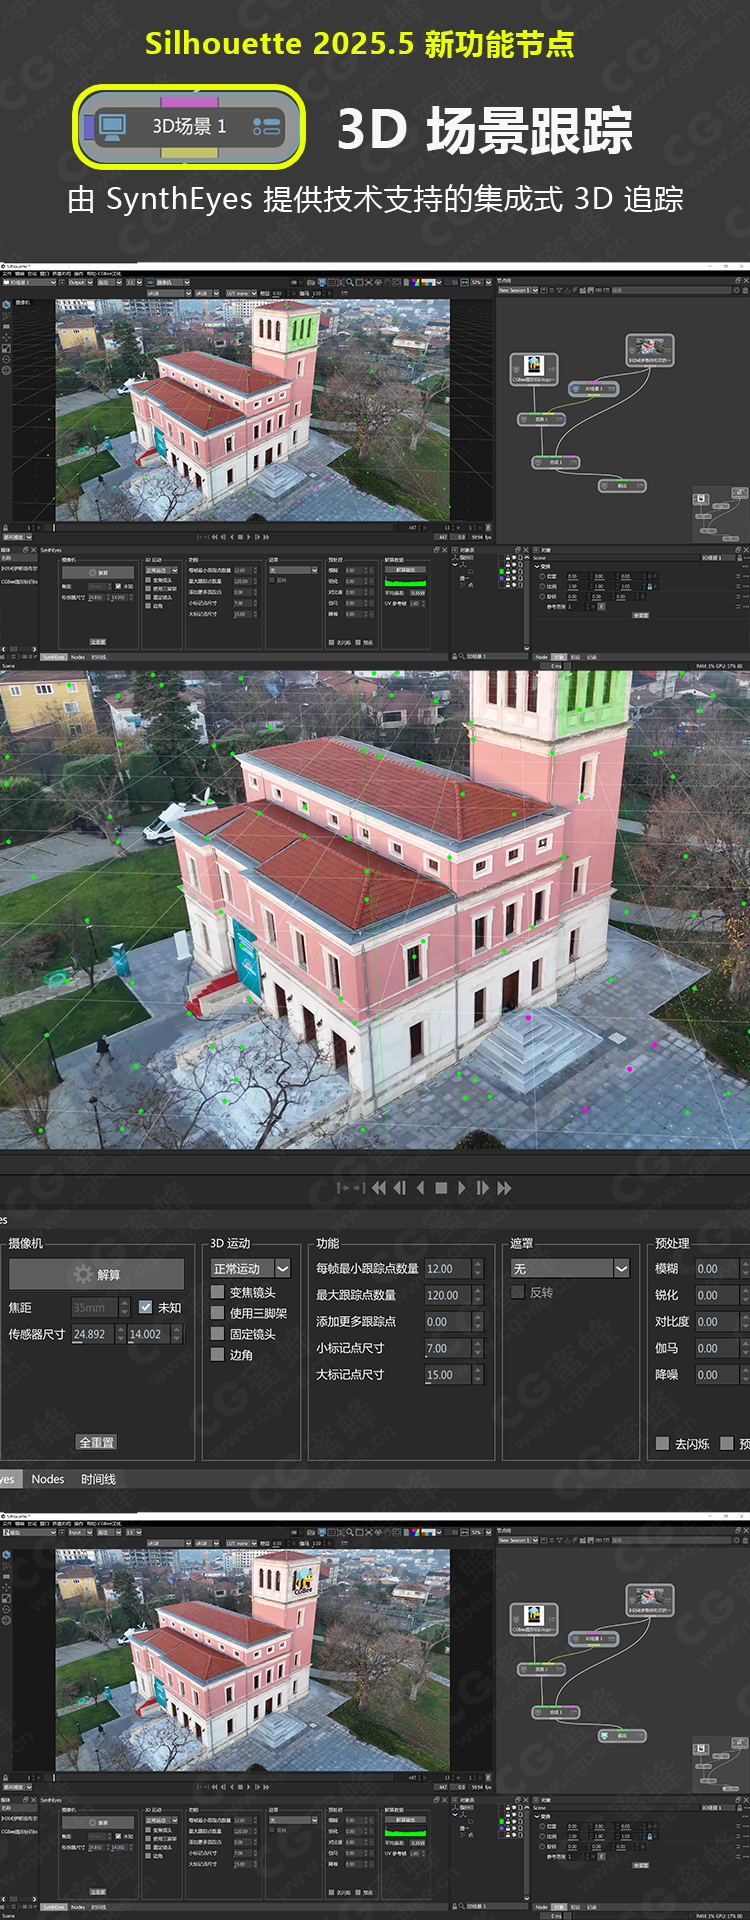Switch to the 时间线 tab in large panel

(x=98, y=1479)
